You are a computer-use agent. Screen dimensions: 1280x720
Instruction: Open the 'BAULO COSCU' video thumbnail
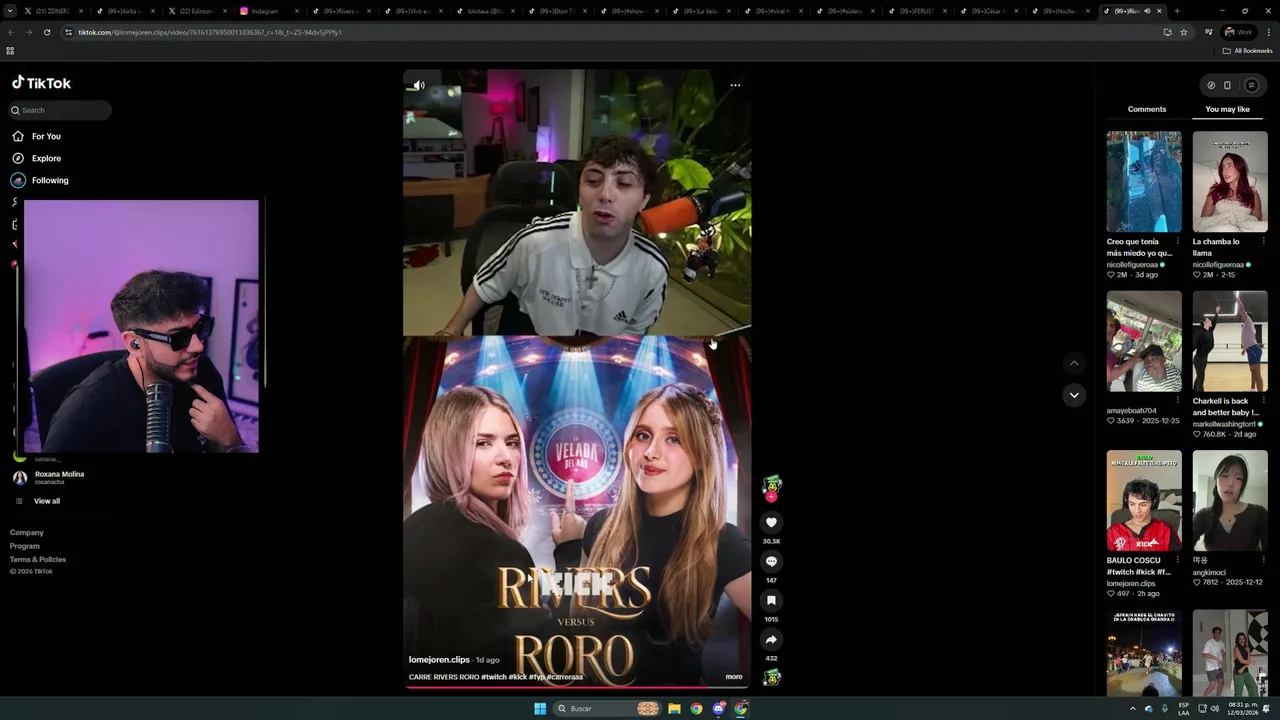pyautogui.click(x=1144, y=500)
